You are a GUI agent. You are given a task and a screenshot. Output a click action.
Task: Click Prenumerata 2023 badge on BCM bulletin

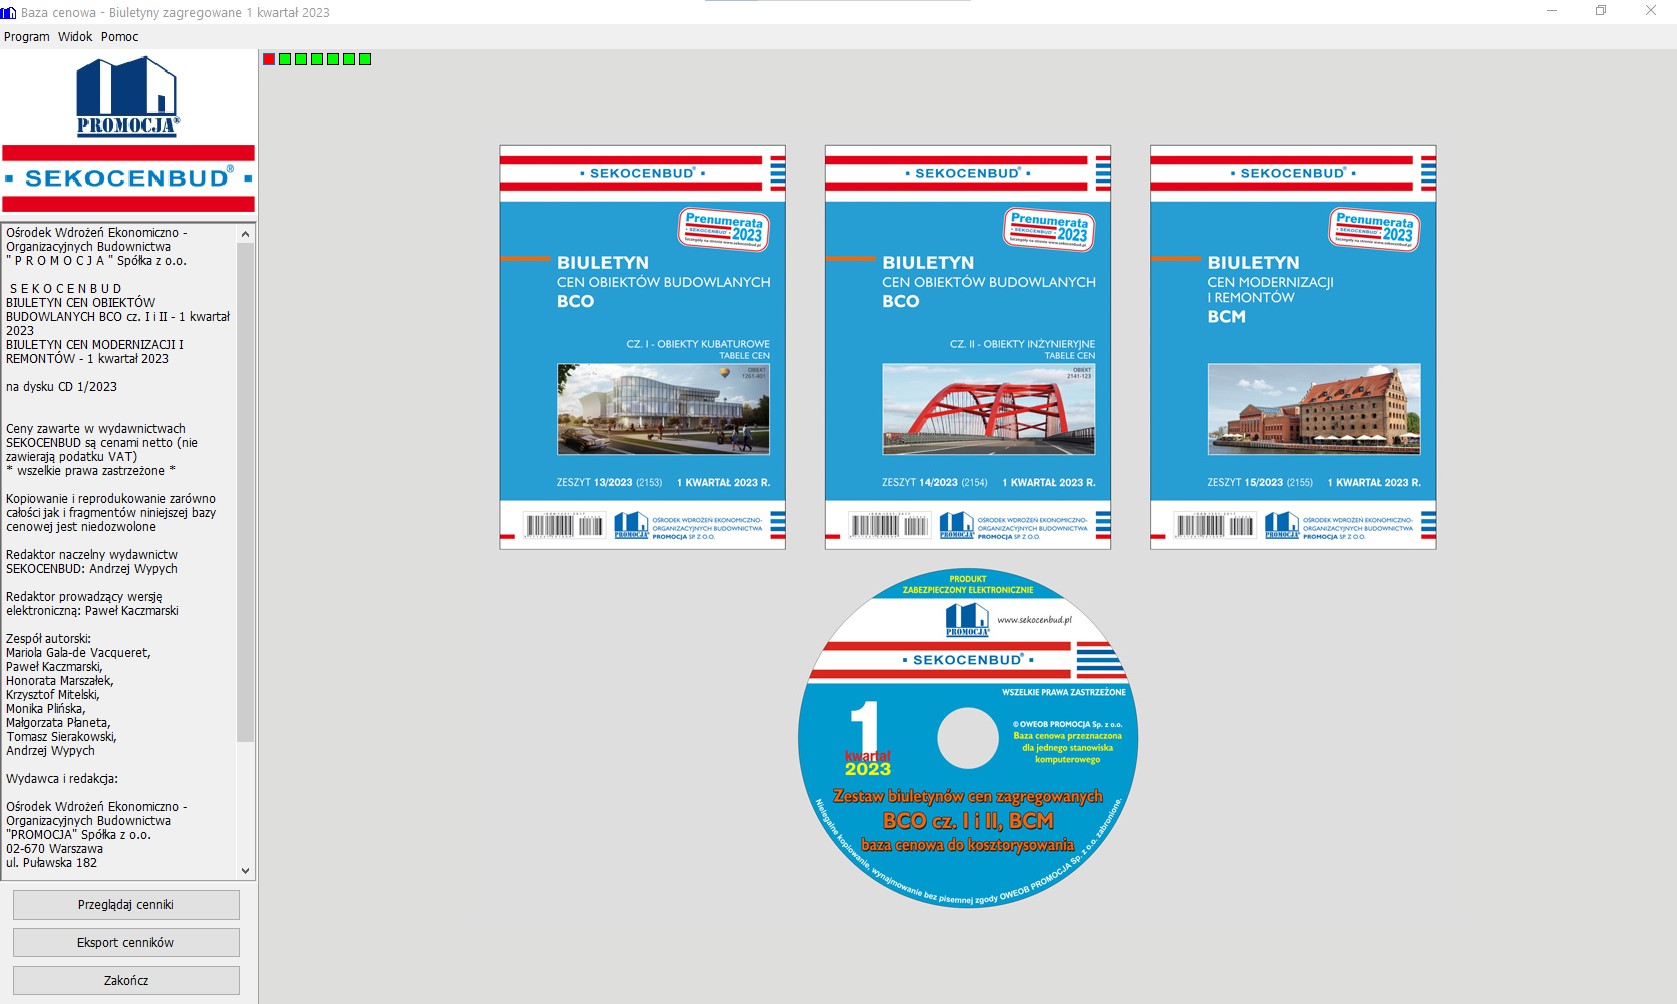pyautogui.click(x=1375, y=229)
